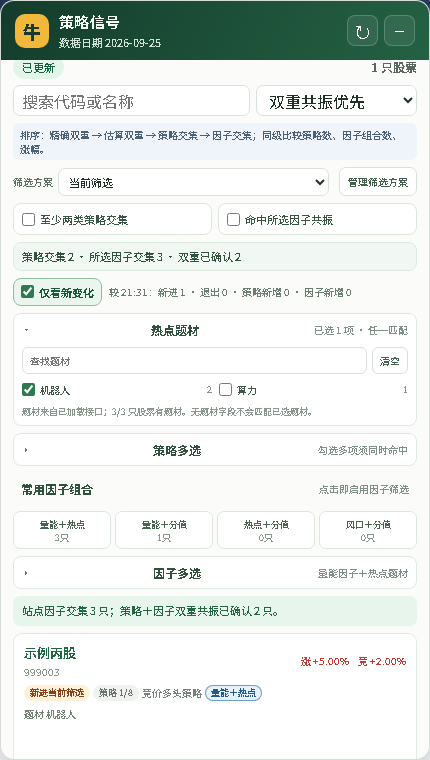
Task: Select the 风口+分值 0只 factor combo
Action: (x=368, y=530)
